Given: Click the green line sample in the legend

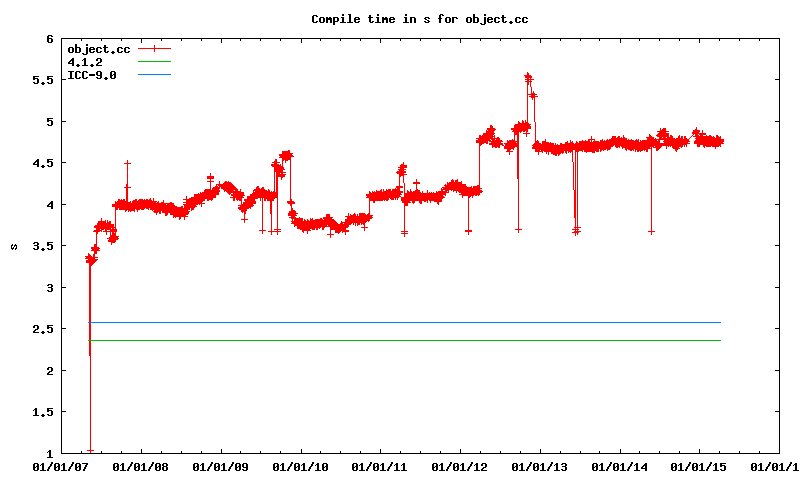Looking at the screenshot, I should pyautogui.click(x=155, y=62).
